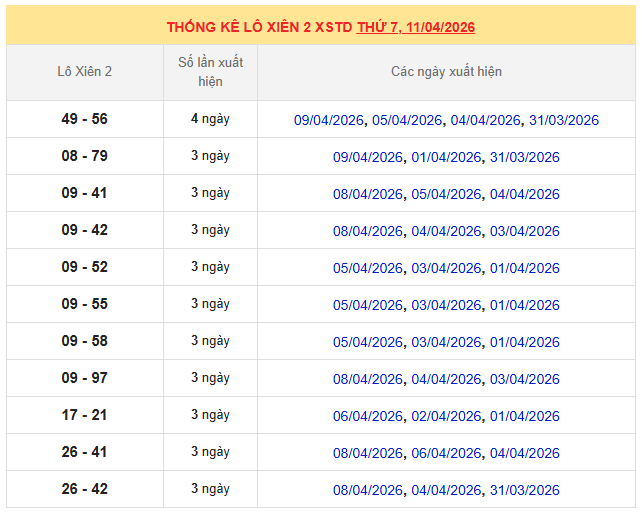Viewport: 642px width, 512px height.
Task: Click 3 ngày in the 09 - 97 row
Action: click(x=210, y=378)
